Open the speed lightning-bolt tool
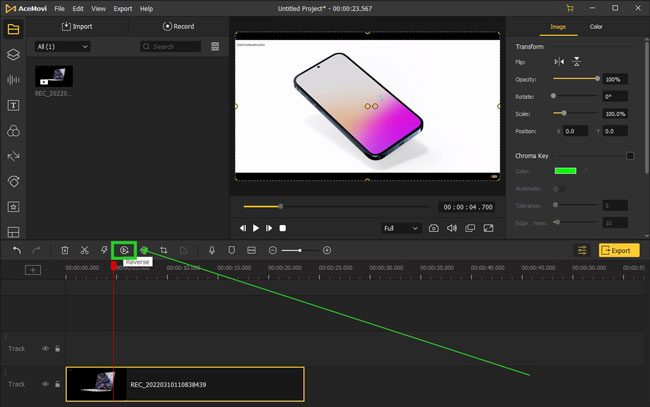Screen dimensions: 650x407 (x=104, y=250)
